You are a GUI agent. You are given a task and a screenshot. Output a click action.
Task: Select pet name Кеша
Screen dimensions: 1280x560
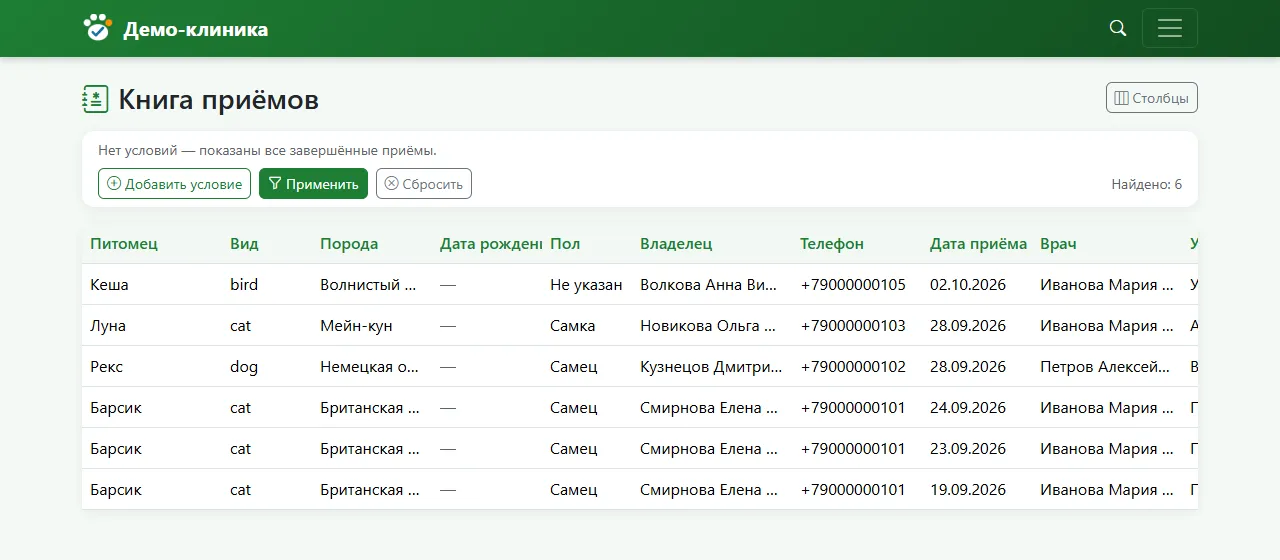[x=109, y=285]
